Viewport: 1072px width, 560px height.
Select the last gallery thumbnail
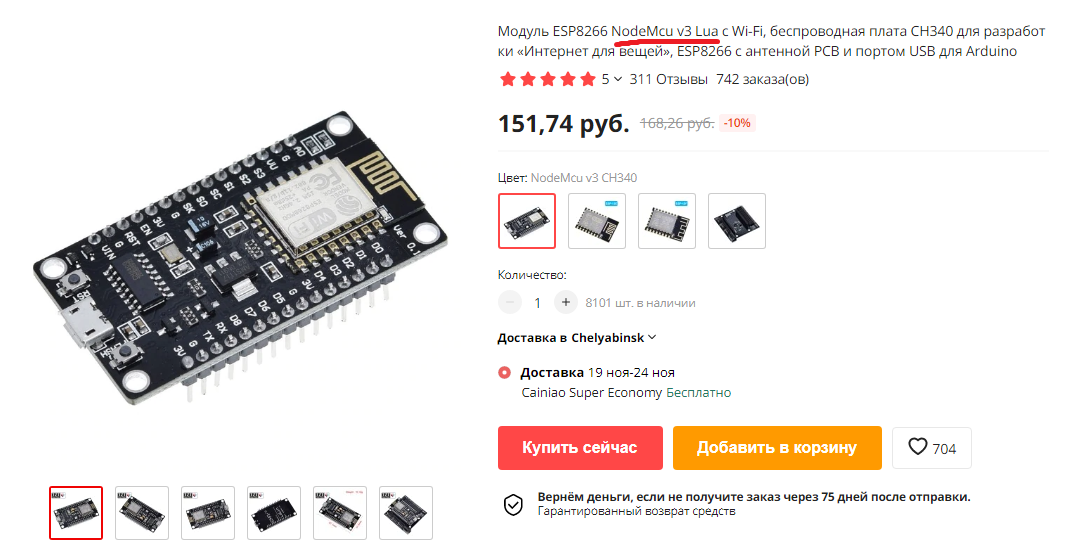405,513
